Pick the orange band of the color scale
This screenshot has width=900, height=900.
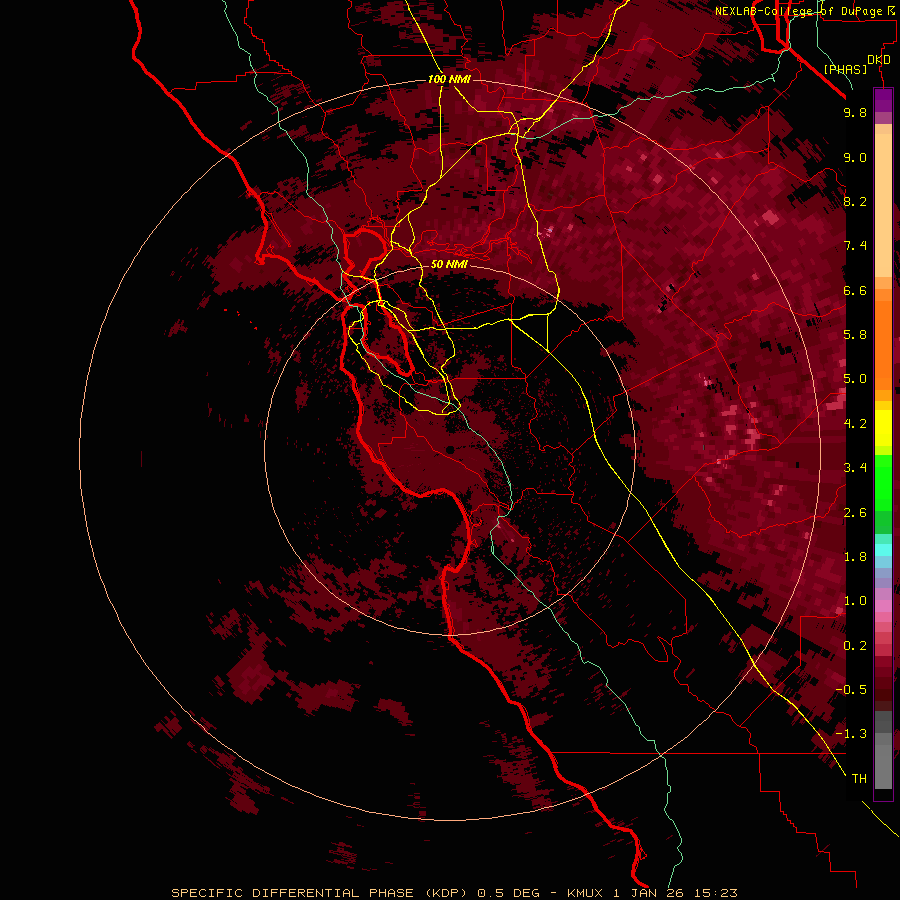click(883, 344)
